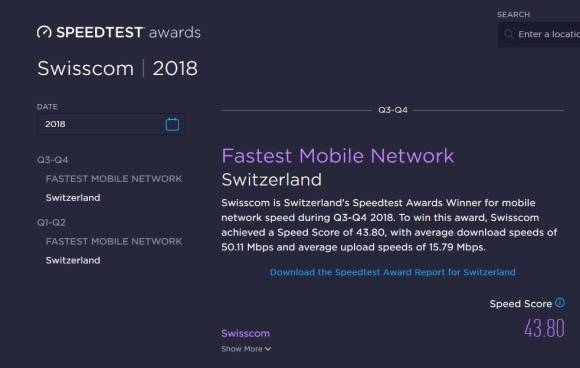Open the calendar date picker icon
The height and width of the screenshot is (368, 580).
172,124
